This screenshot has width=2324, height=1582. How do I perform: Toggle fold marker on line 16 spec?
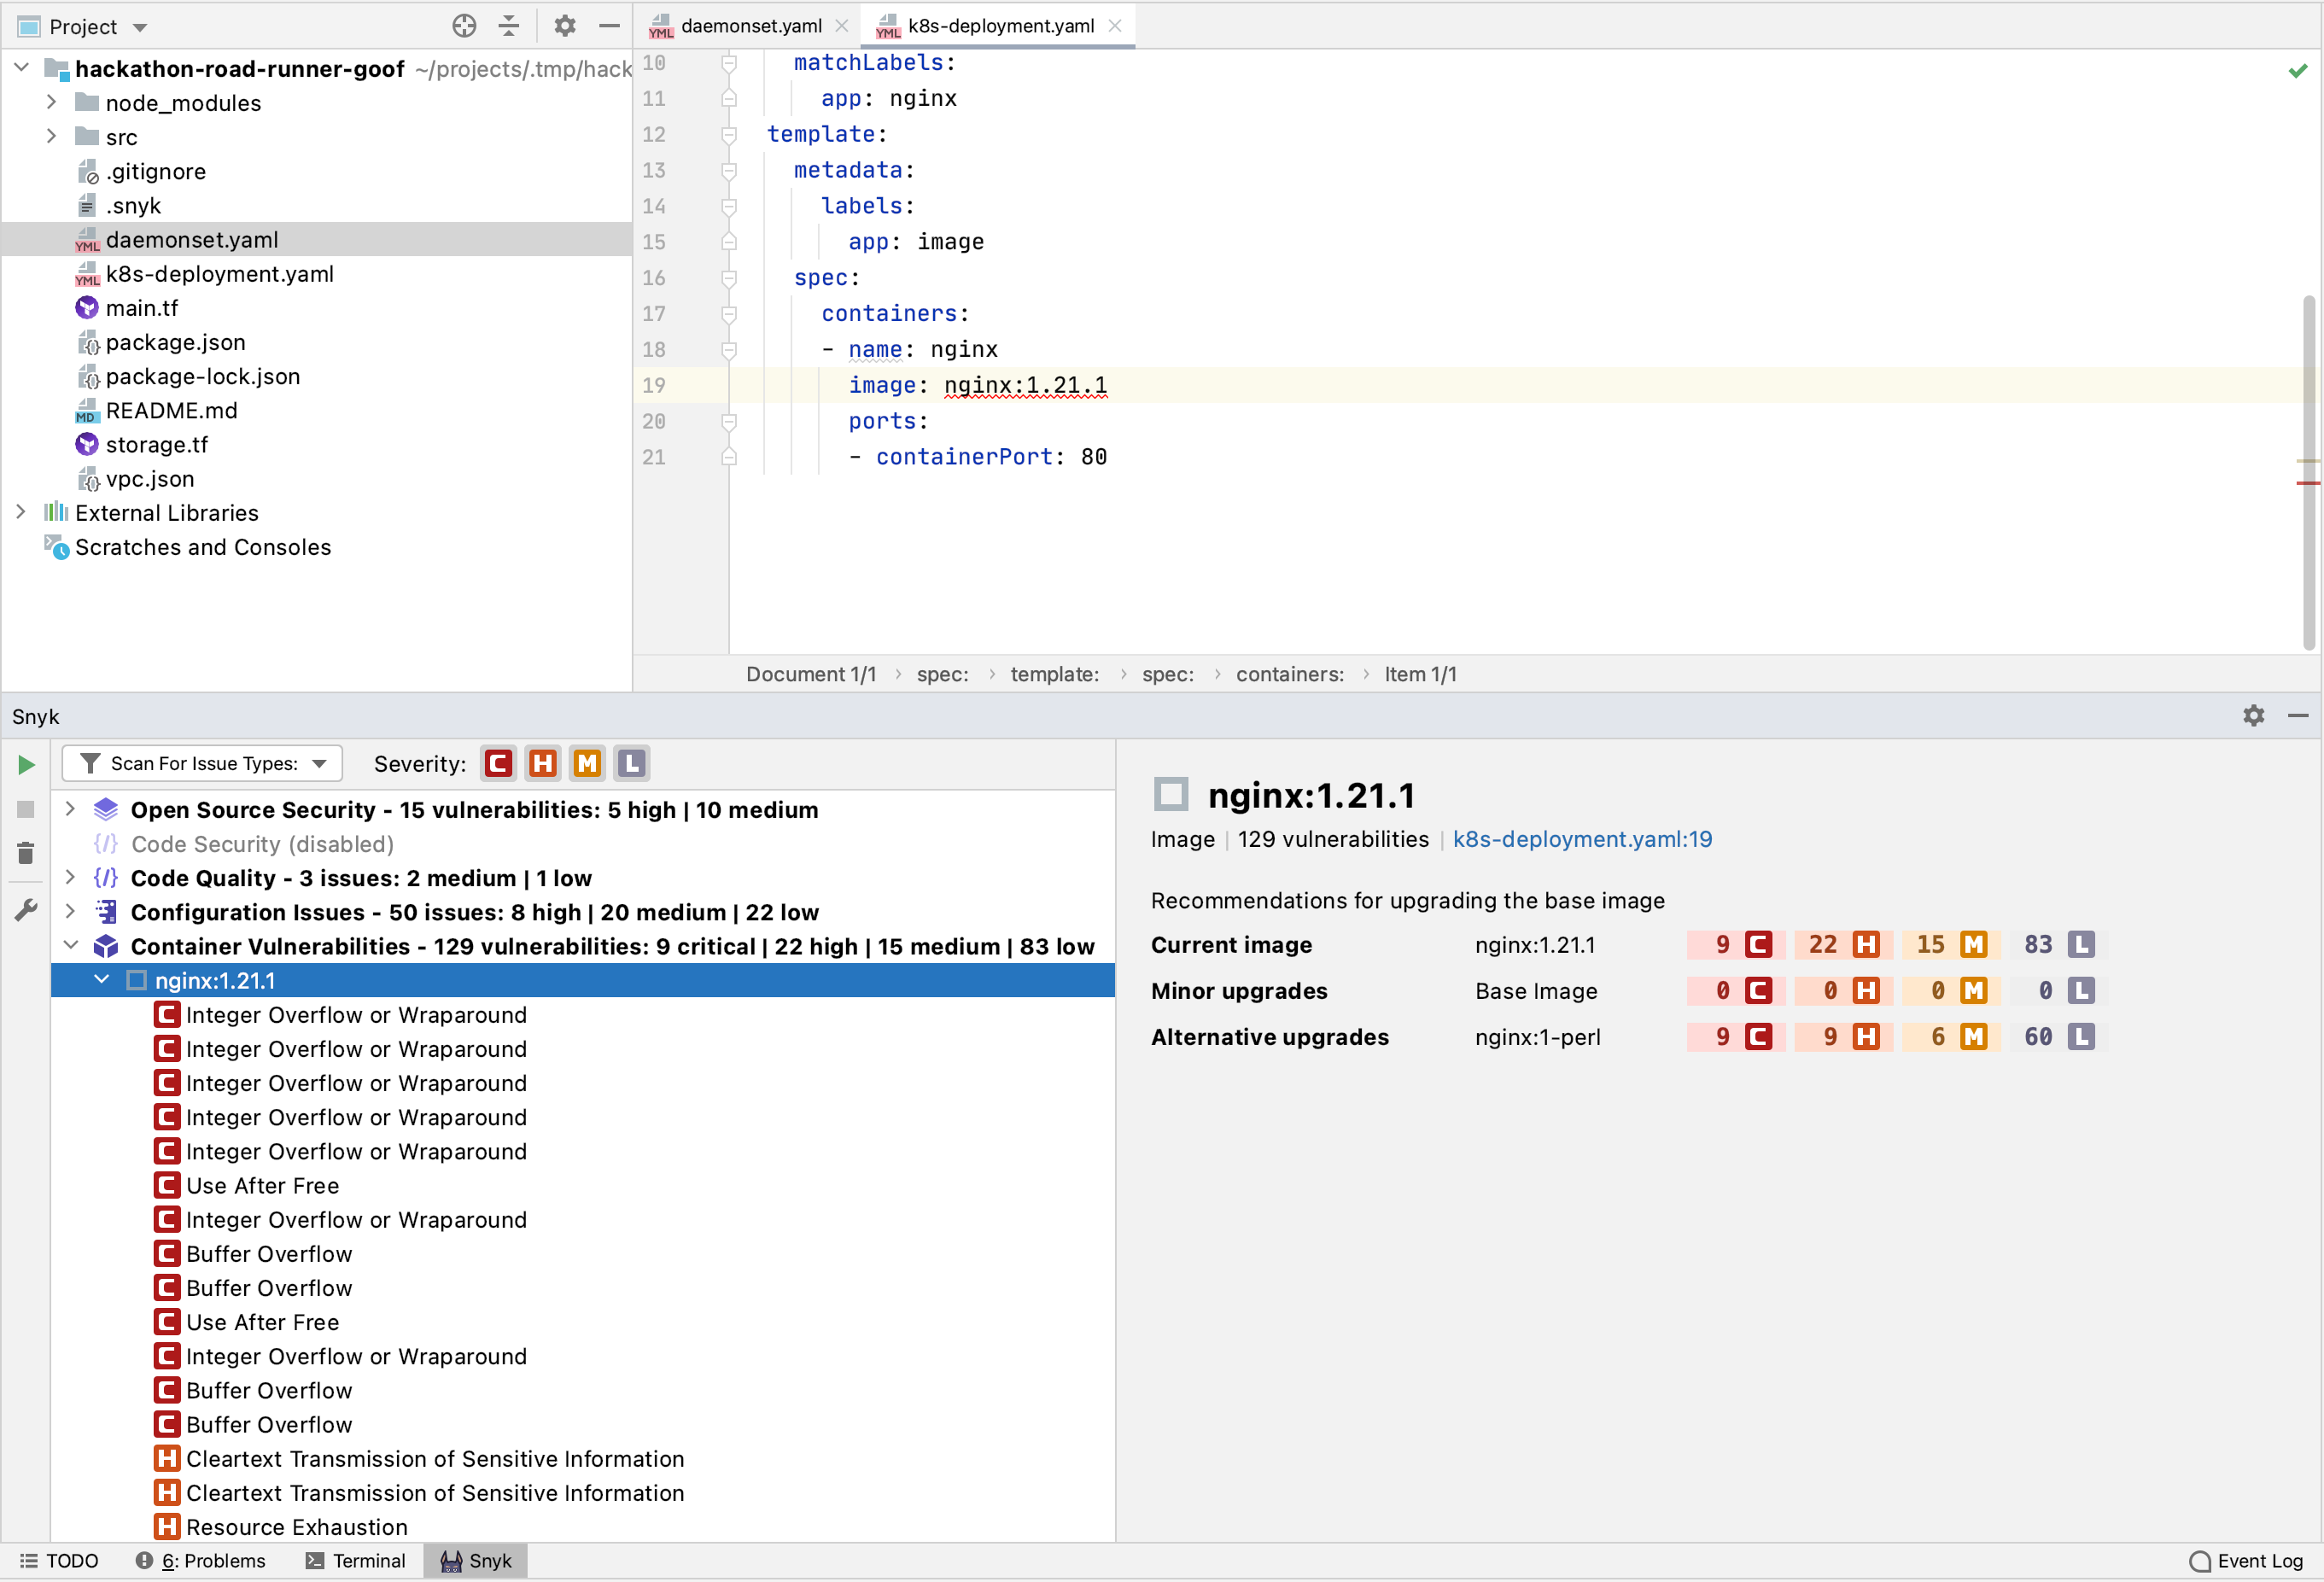point(729,278)
